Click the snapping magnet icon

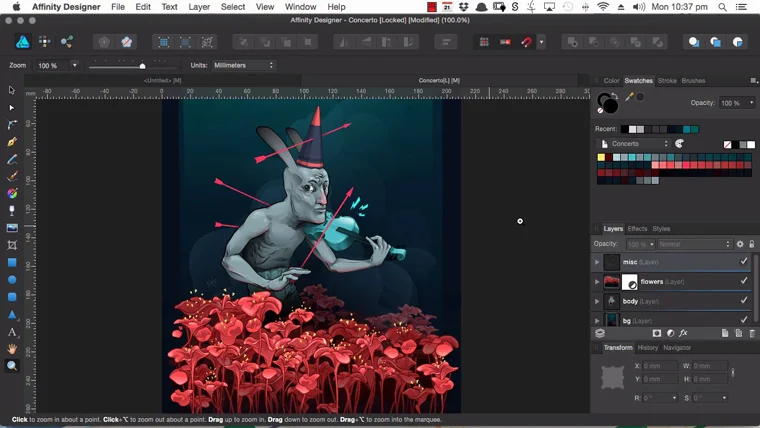(526, 42)
